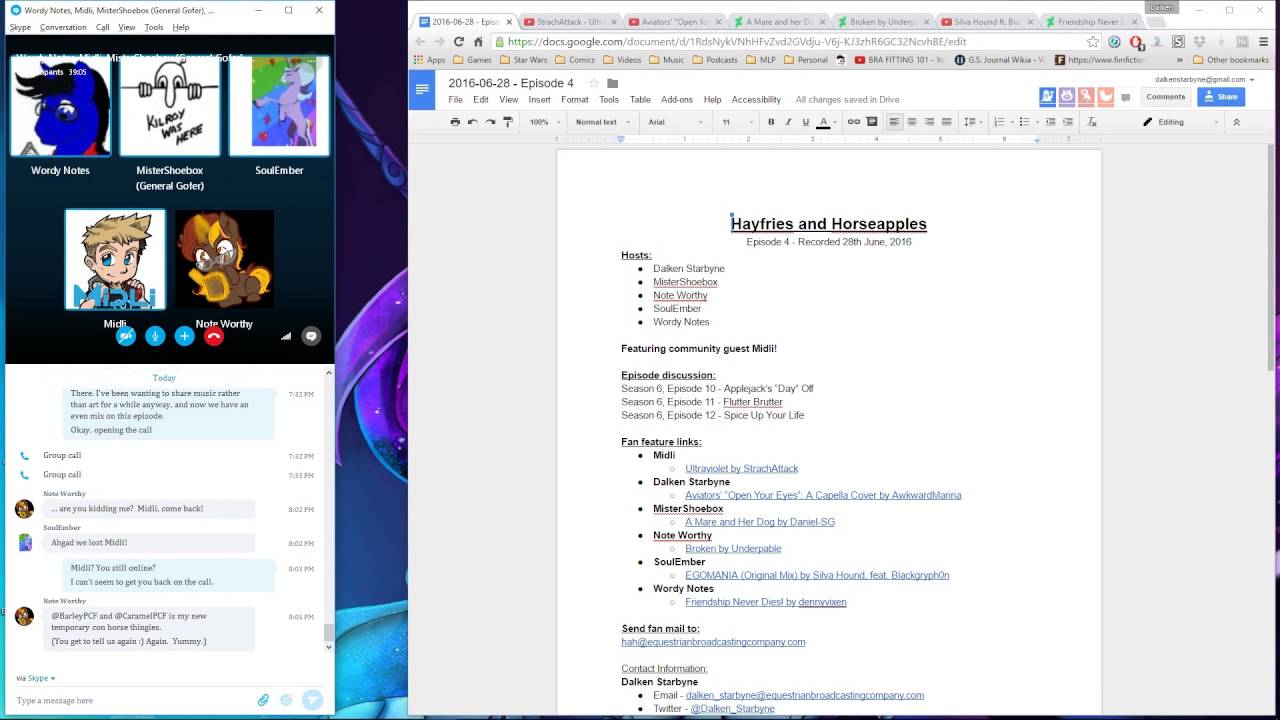Collapse the menus with chevron
This screenshot has width=1280, height=720.
click(x=1236, y=122)
